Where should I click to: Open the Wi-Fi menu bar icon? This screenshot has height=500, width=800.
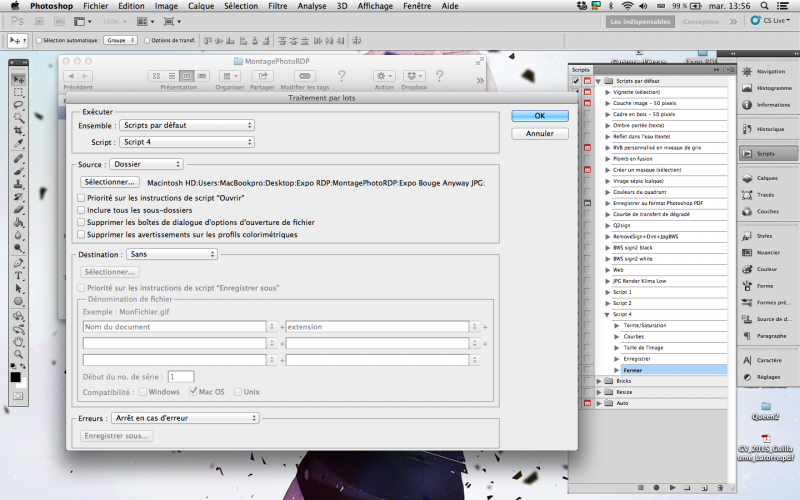pos(628,6)
